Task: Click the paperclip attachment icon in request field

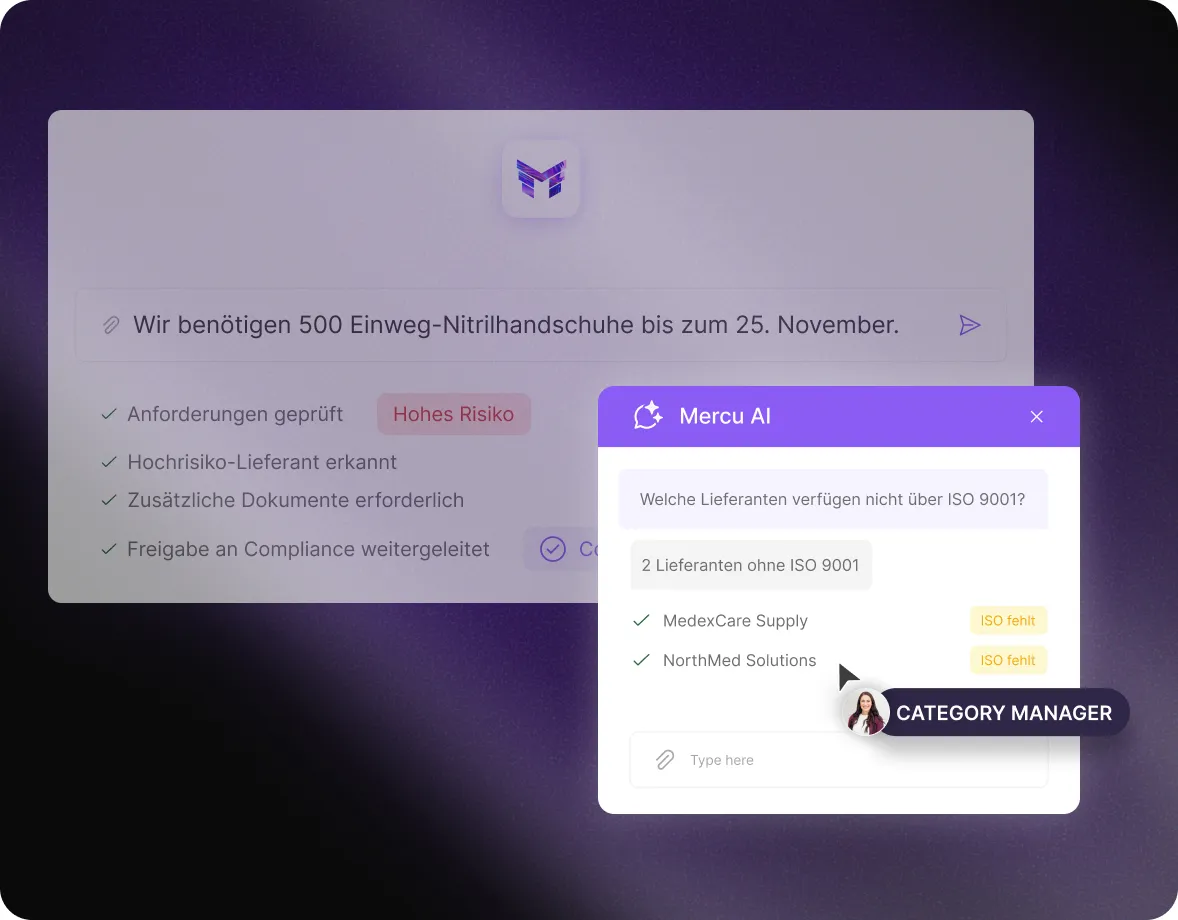Action: pos(110,325)
